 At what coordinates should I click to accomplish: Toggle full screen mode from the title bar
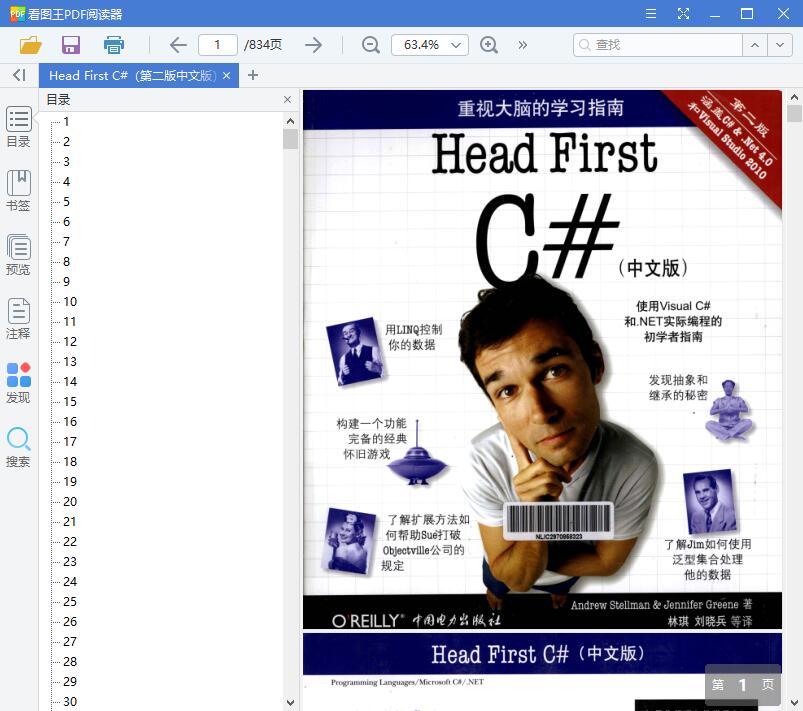pos(684,14)
